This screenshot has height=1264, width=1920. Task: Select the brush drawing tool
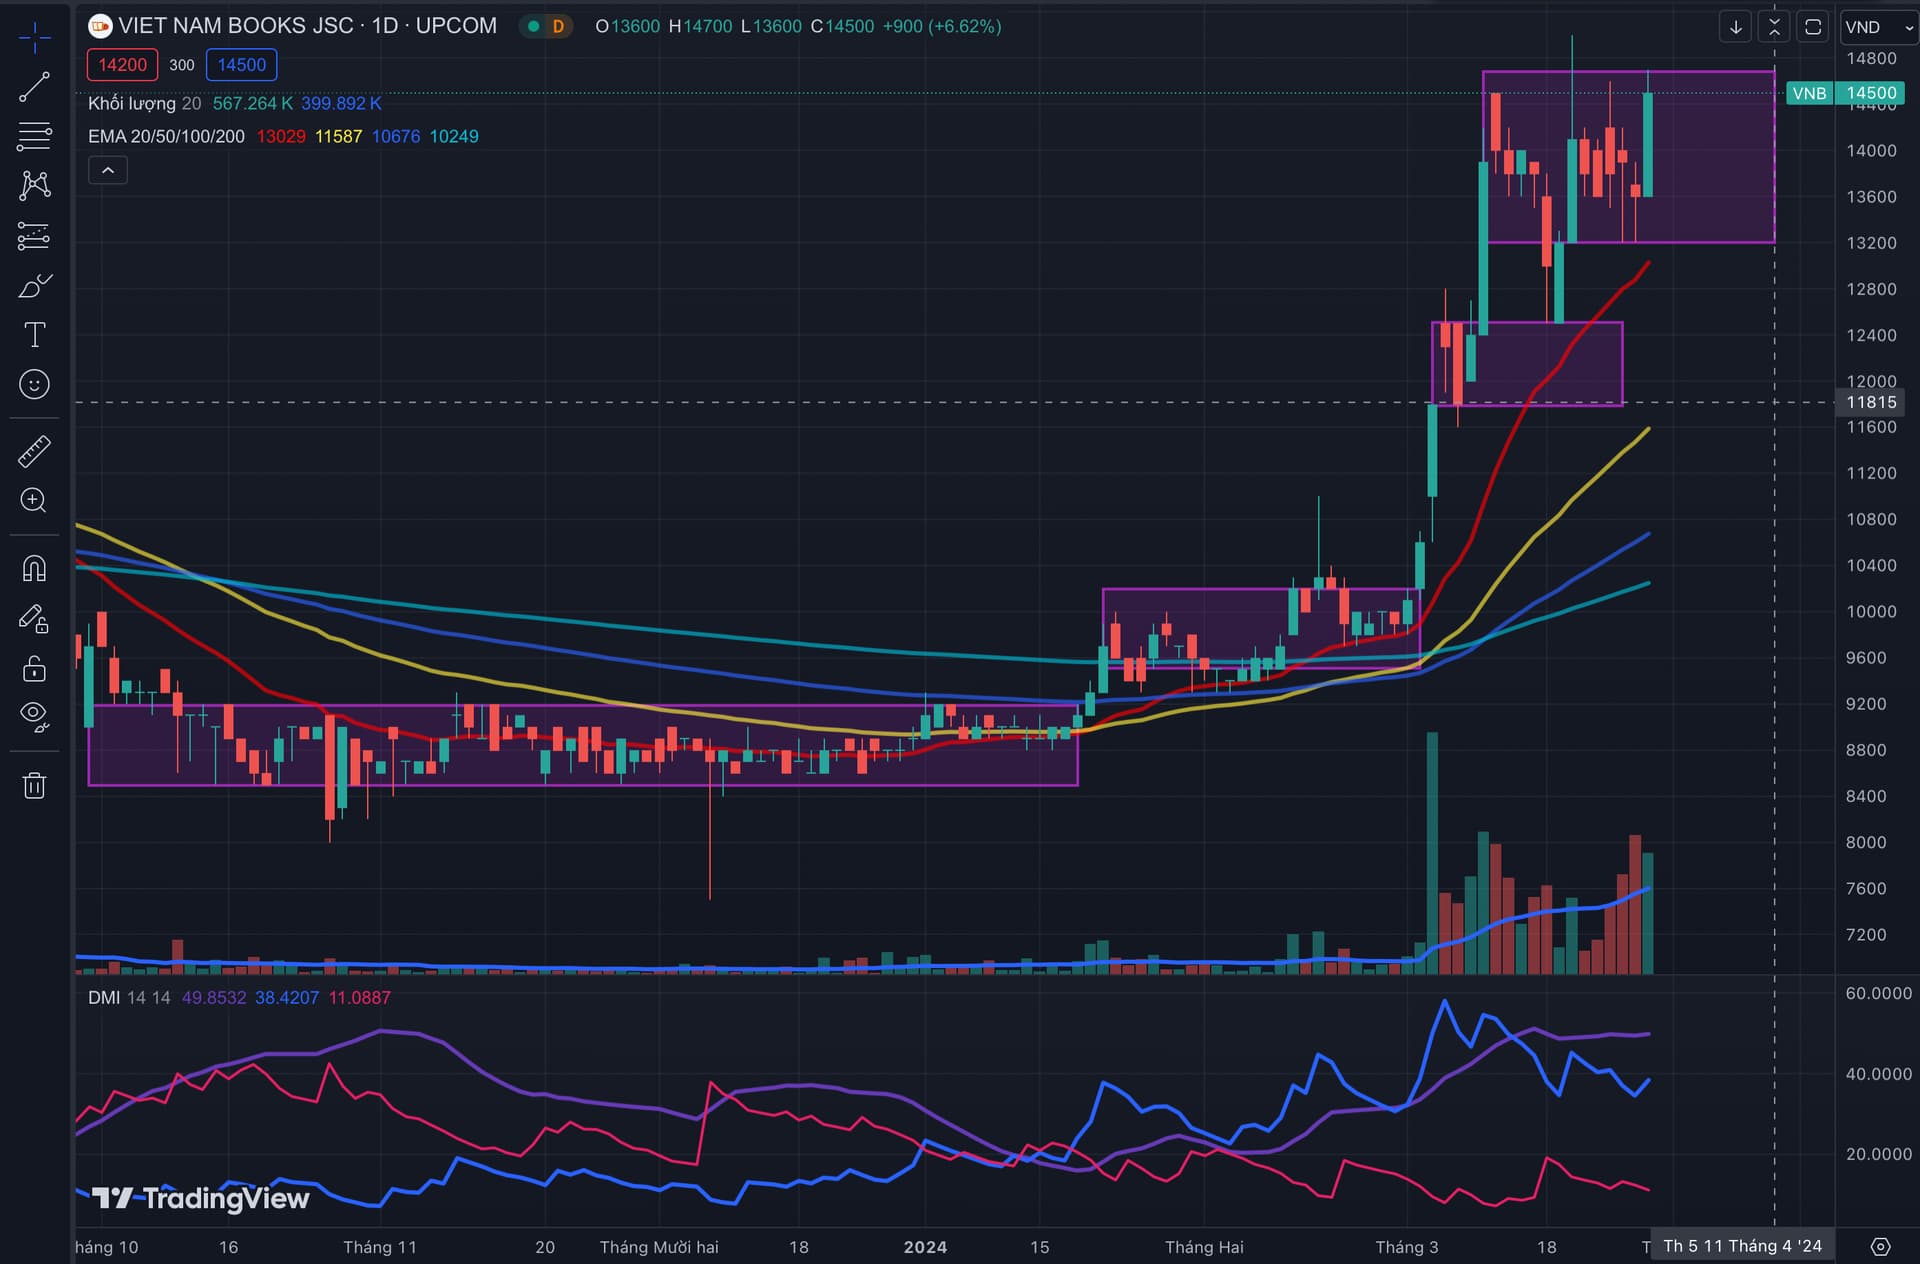pos(34,287)
